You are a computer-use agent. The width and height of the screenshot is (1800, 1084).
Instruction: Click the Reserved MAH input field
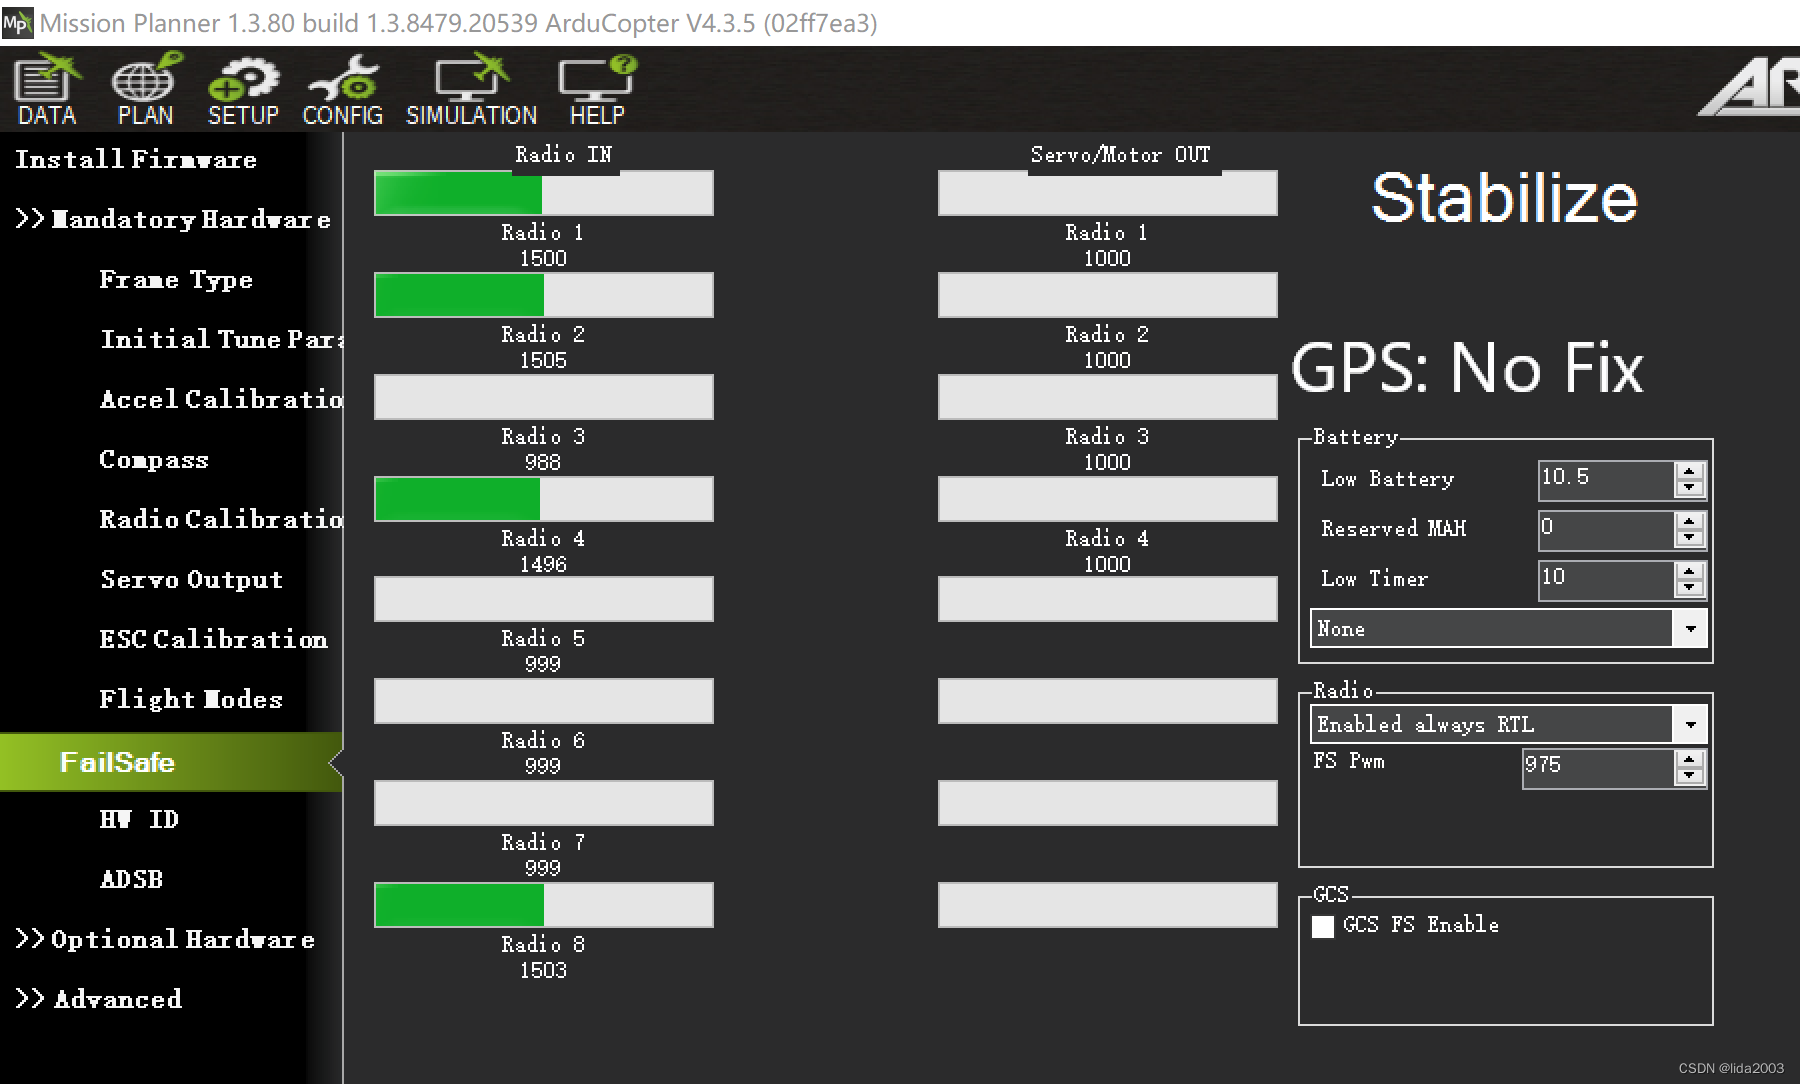(x=1606, y=529)
